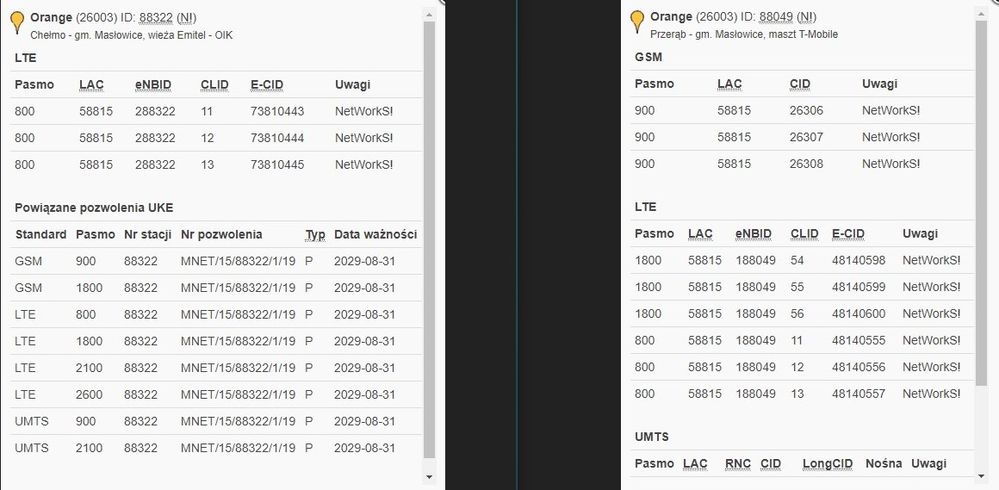Screen dimensions: 999x490
Task: Open the station ID 88049 link
Action: pos(776,17)
